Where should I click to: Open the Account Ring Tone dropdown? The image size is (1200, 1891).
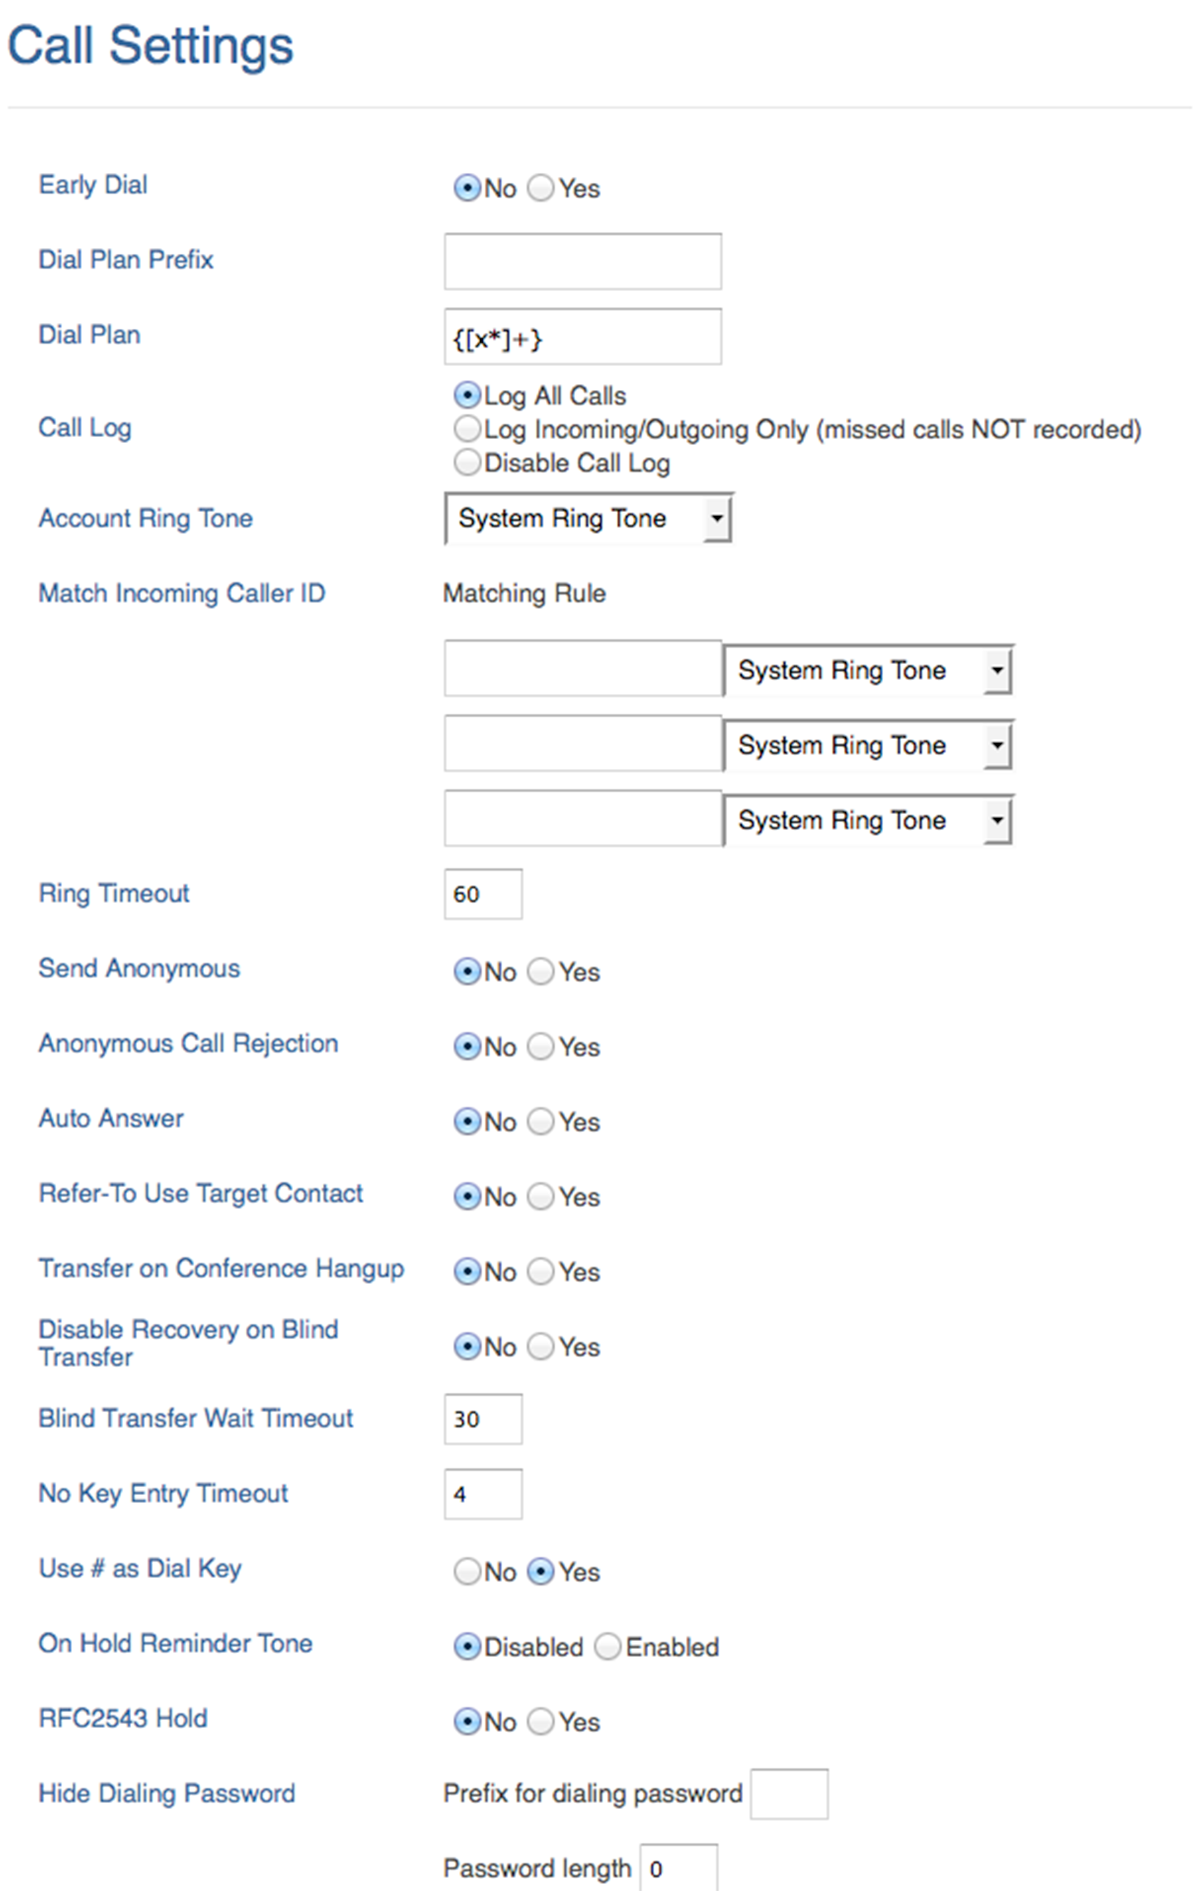click(x=589, y=518)
